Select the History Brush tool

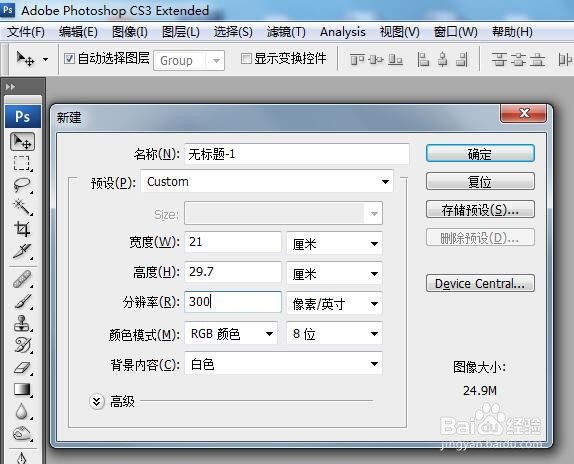(x=22, y=345)
